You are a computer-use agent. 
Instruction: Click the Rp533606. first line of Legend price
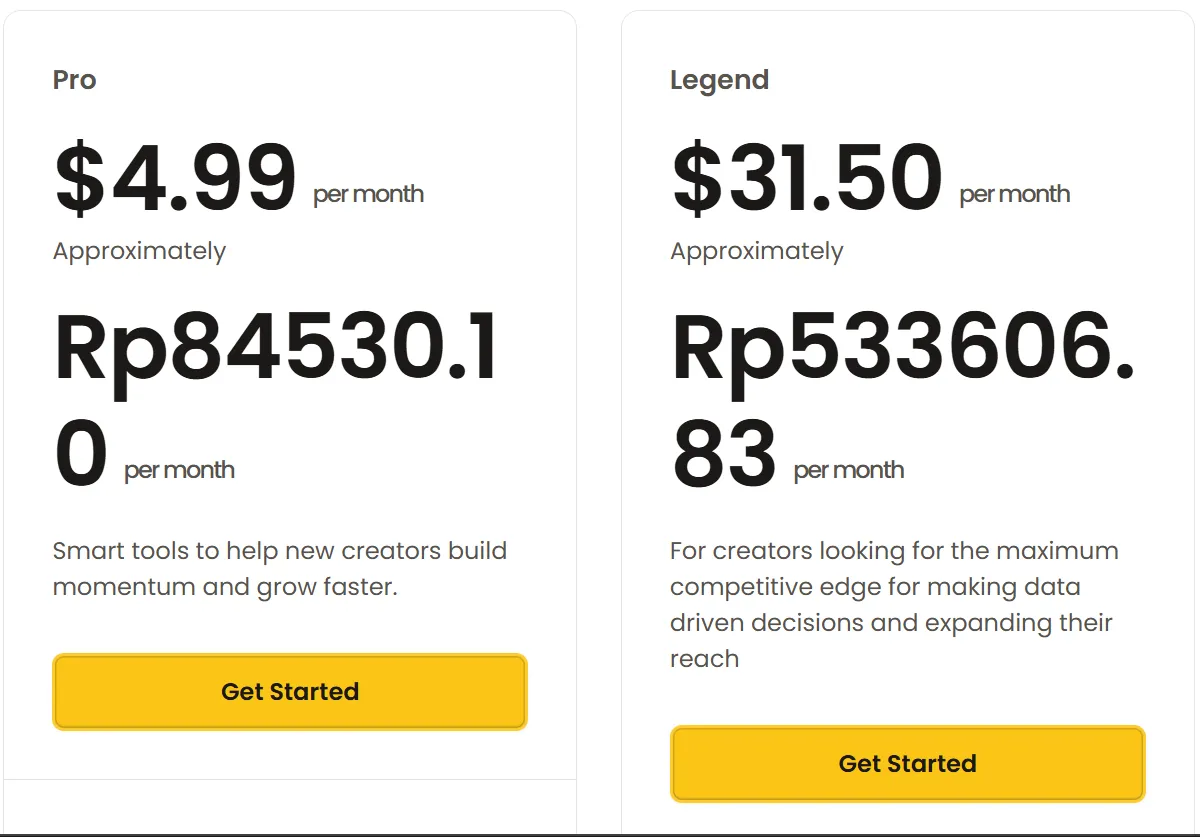click(x=903, y=350)
